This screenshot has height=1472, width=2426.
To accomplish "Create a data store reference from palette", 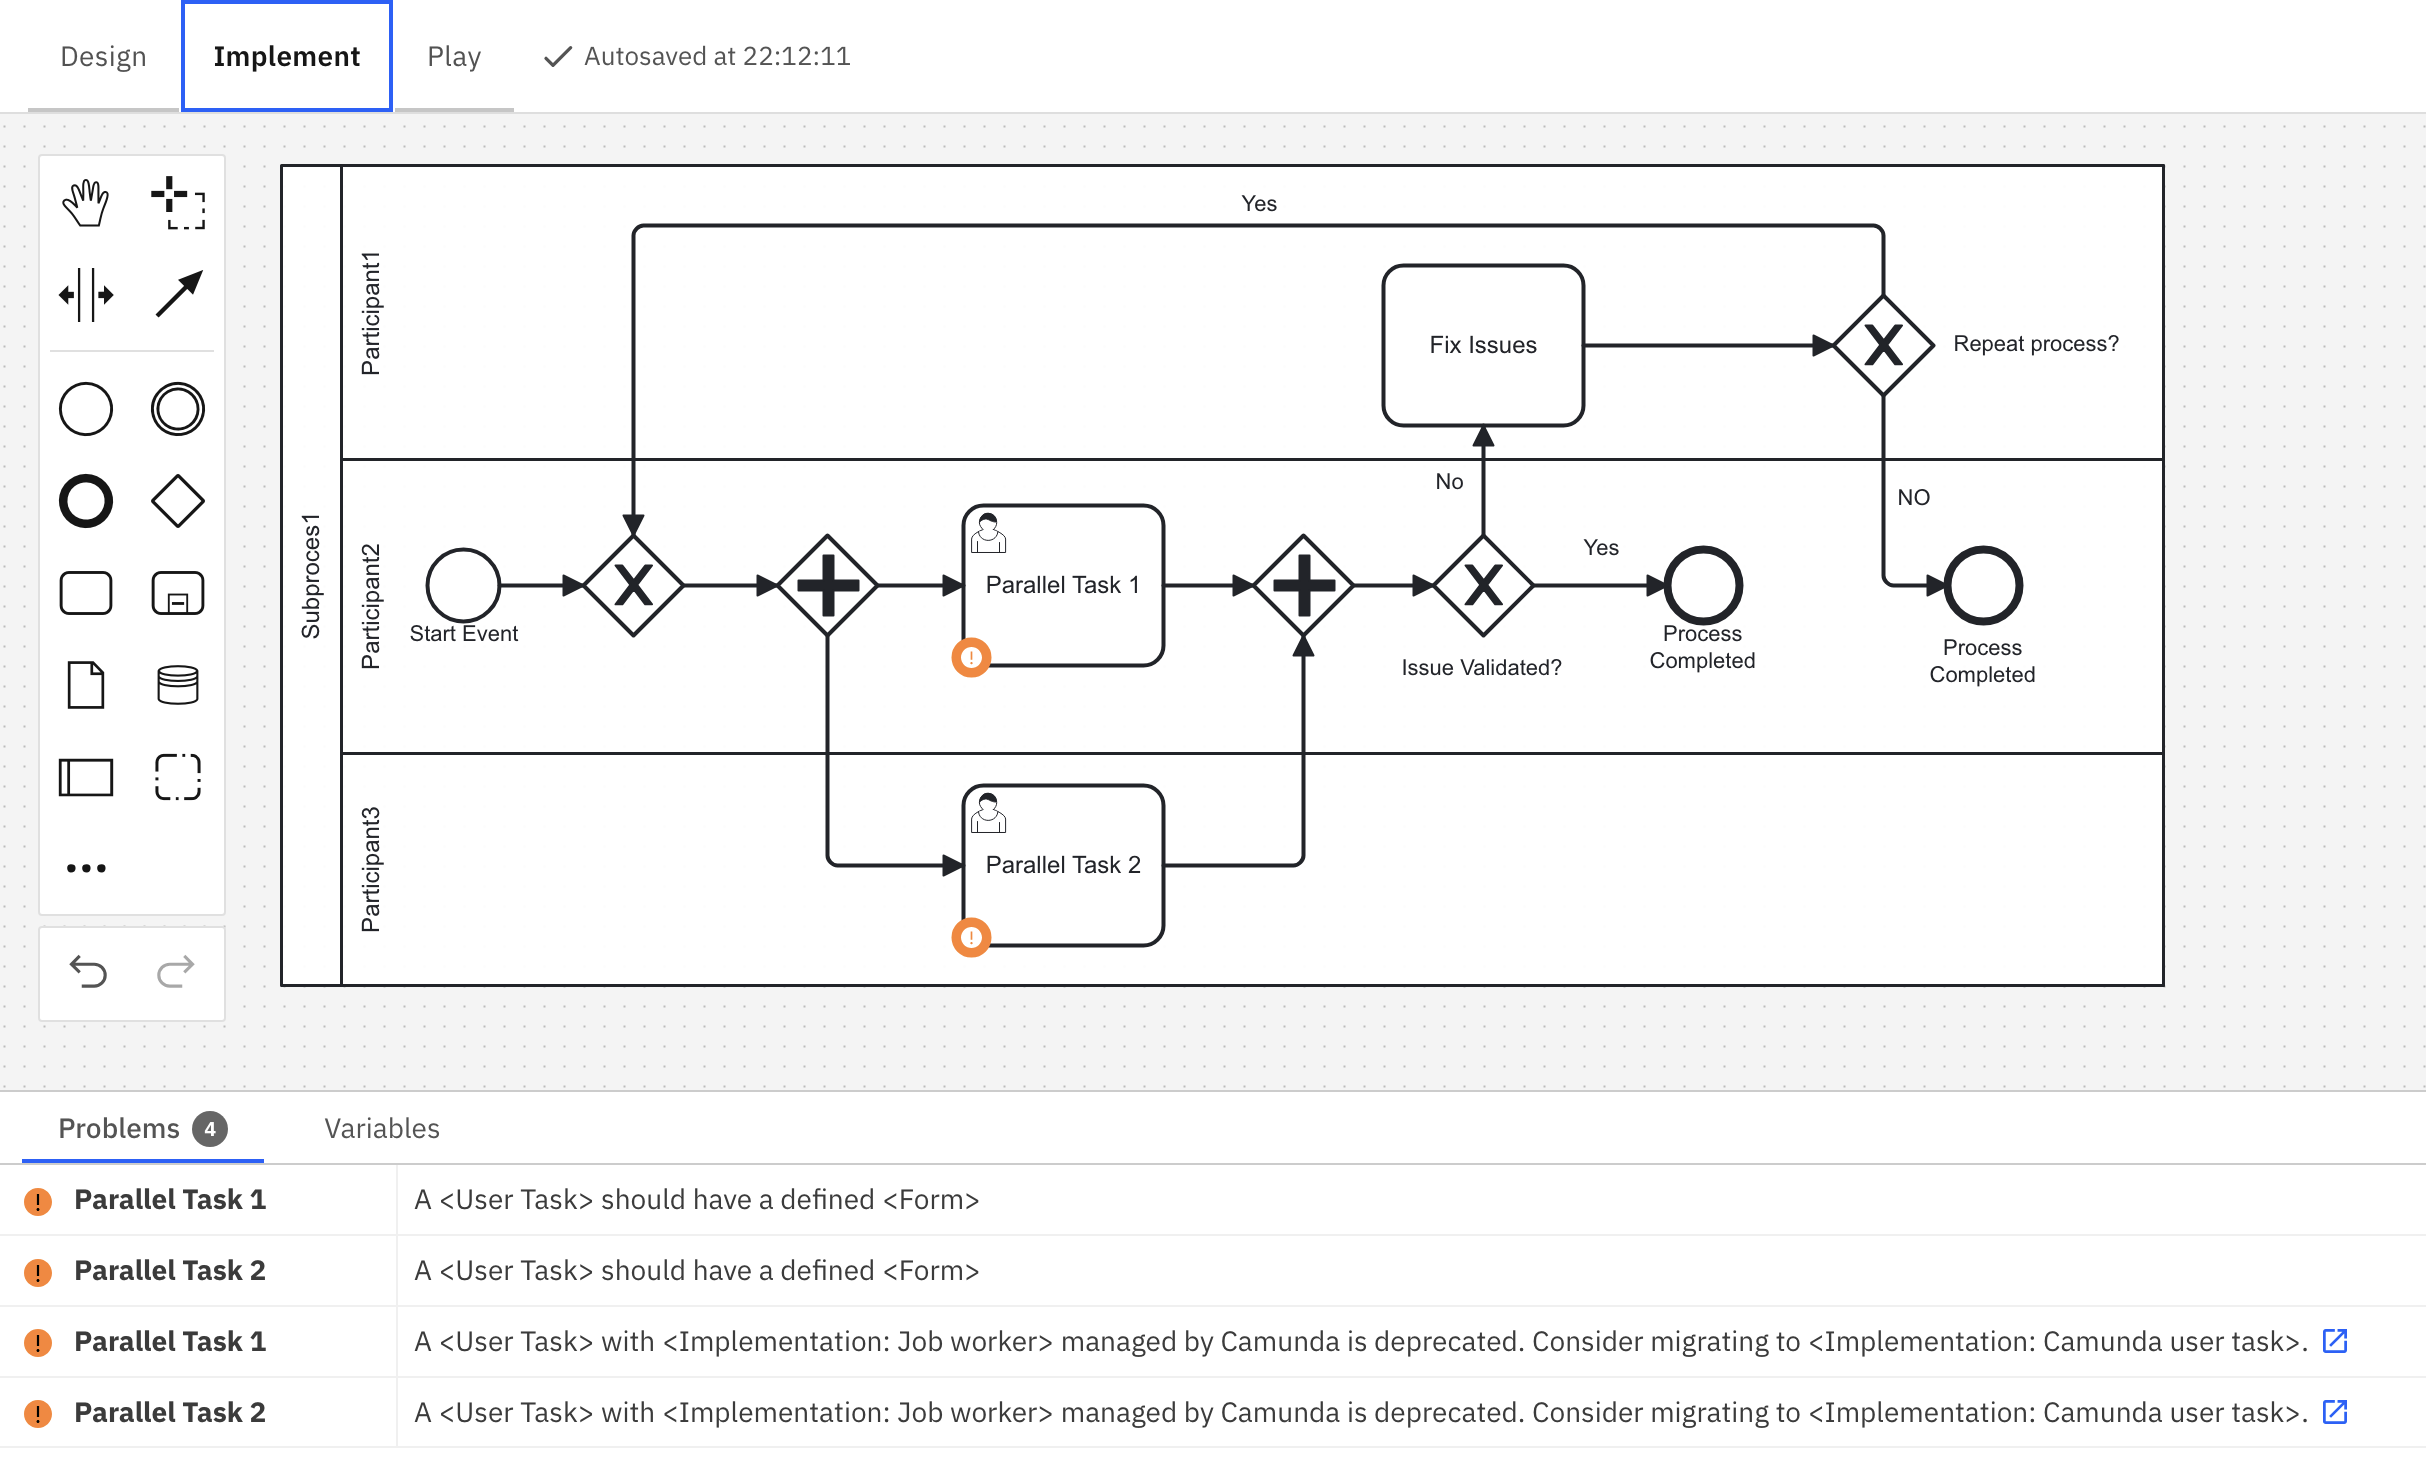I will (178, 685).
